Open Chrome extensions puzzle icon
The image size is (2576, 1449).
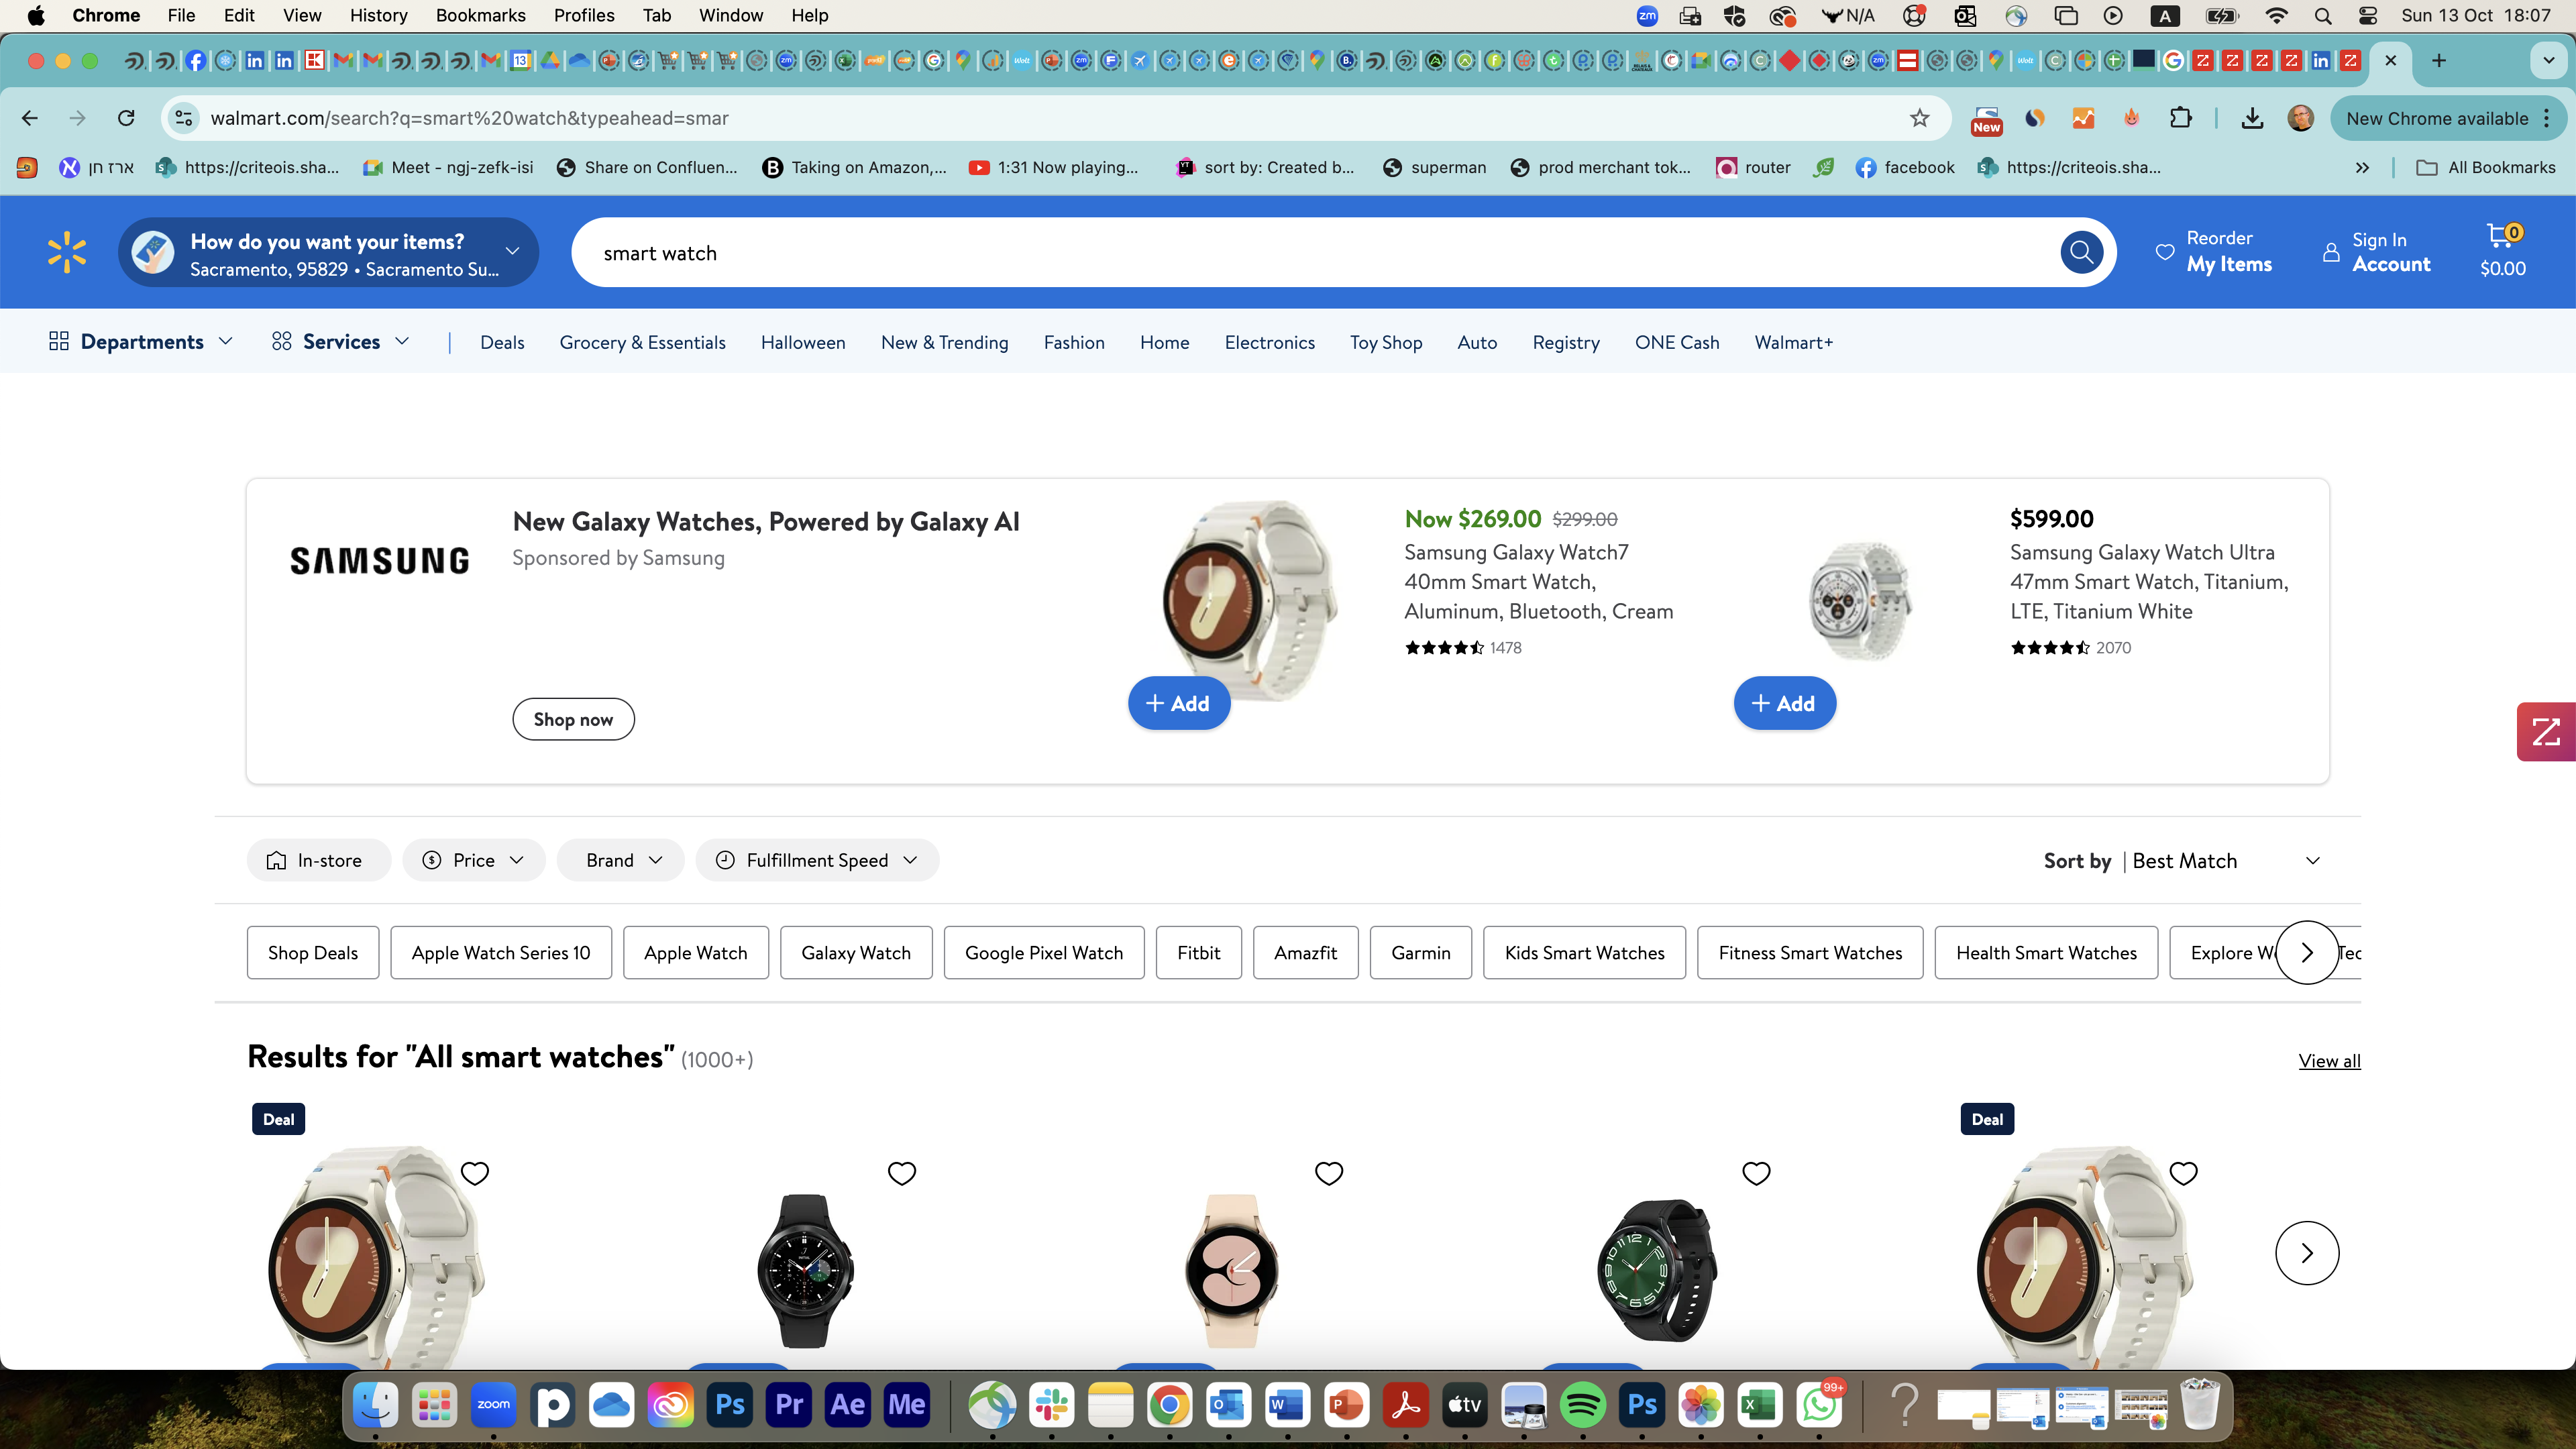[x=2181, y=118]
